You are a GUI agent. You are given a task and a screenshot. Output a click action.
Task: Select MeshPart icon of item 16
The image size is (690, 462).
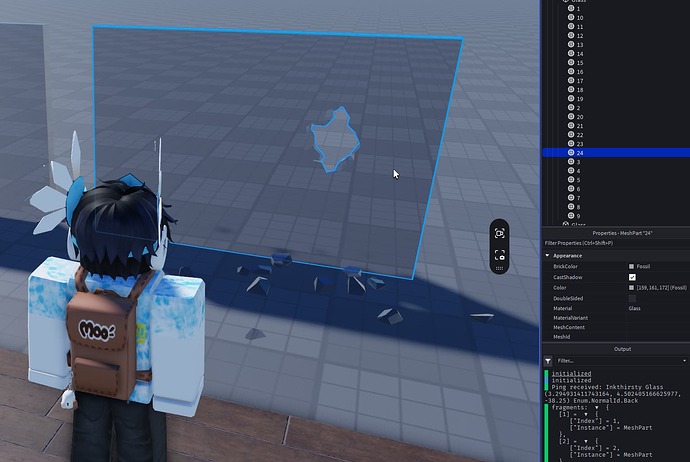click(571, 72)
